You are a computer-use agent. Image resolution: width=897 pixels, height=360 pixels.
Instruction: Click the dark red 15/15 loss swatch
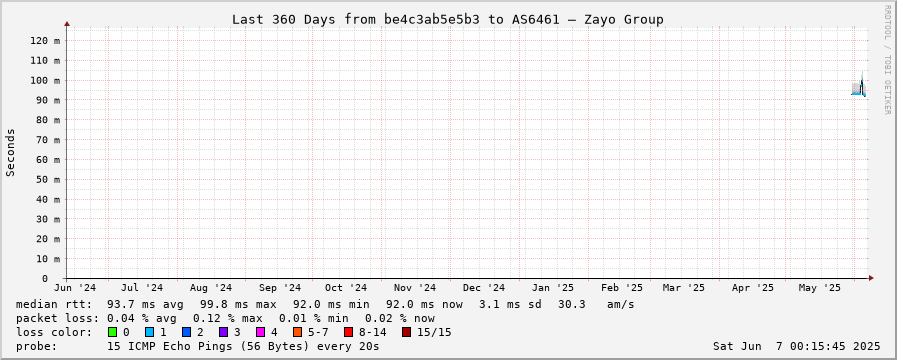click(x=406, y=332)
